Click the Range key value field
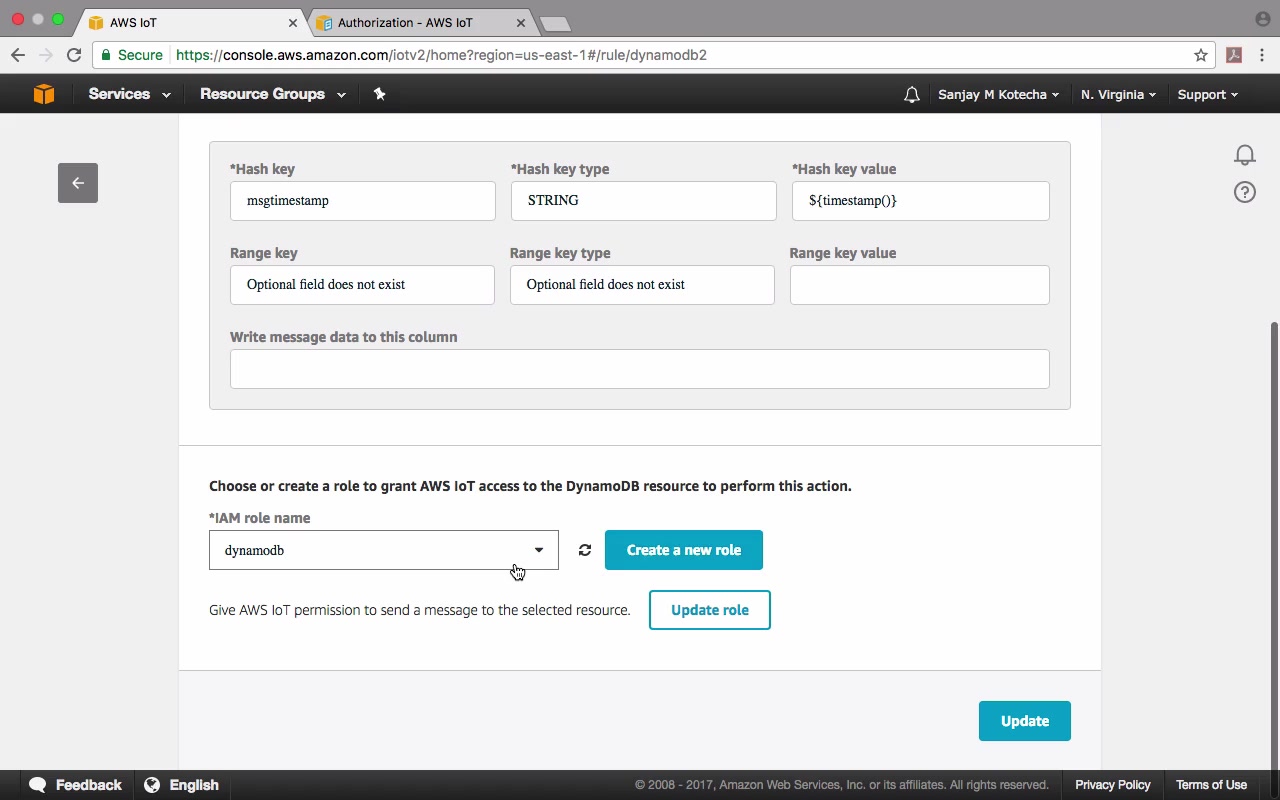1280x800 pixels. 920,285
